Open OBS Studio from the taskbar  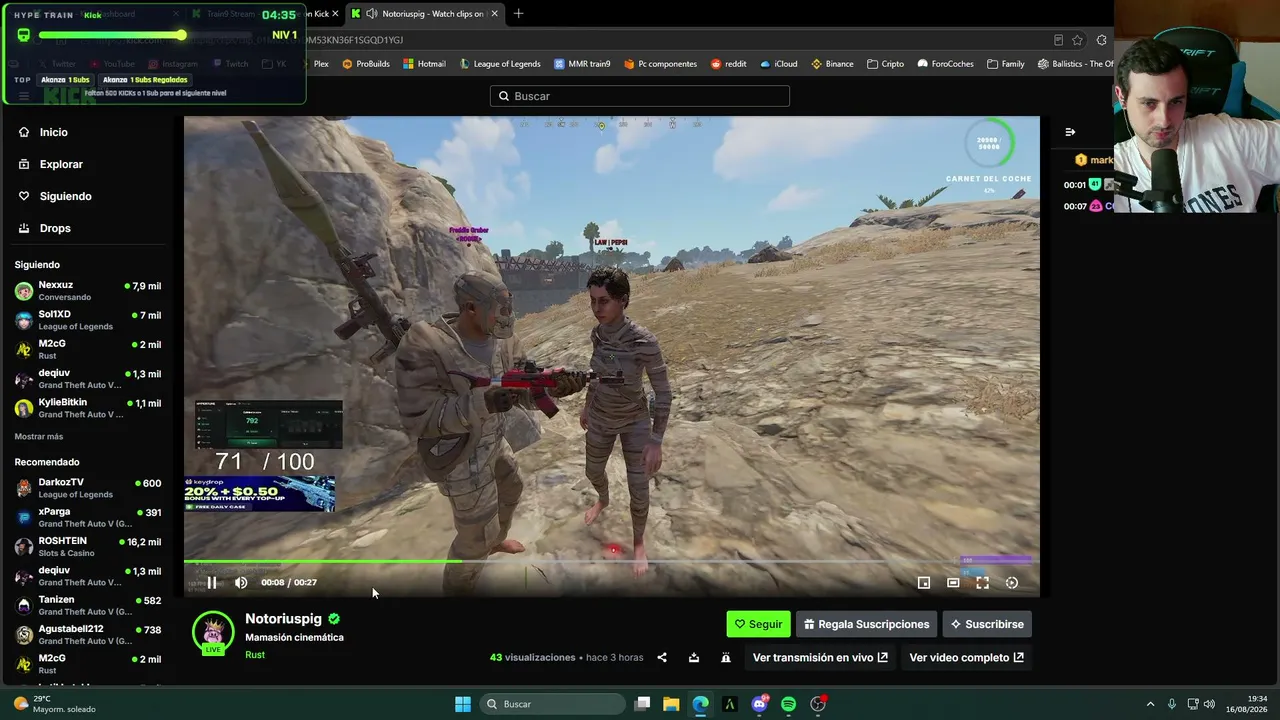(x=818, y=704)
